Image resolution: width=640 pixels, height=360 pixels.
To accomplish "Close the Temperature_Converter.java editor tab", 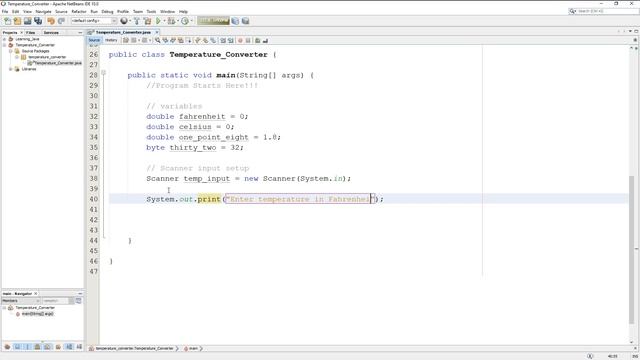I will (157, 32).
